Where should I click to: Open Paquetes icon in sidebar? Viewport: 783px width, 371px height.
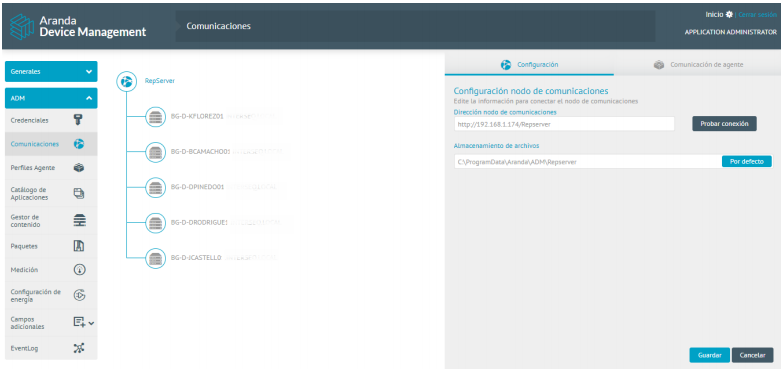[x=79, y=246]
